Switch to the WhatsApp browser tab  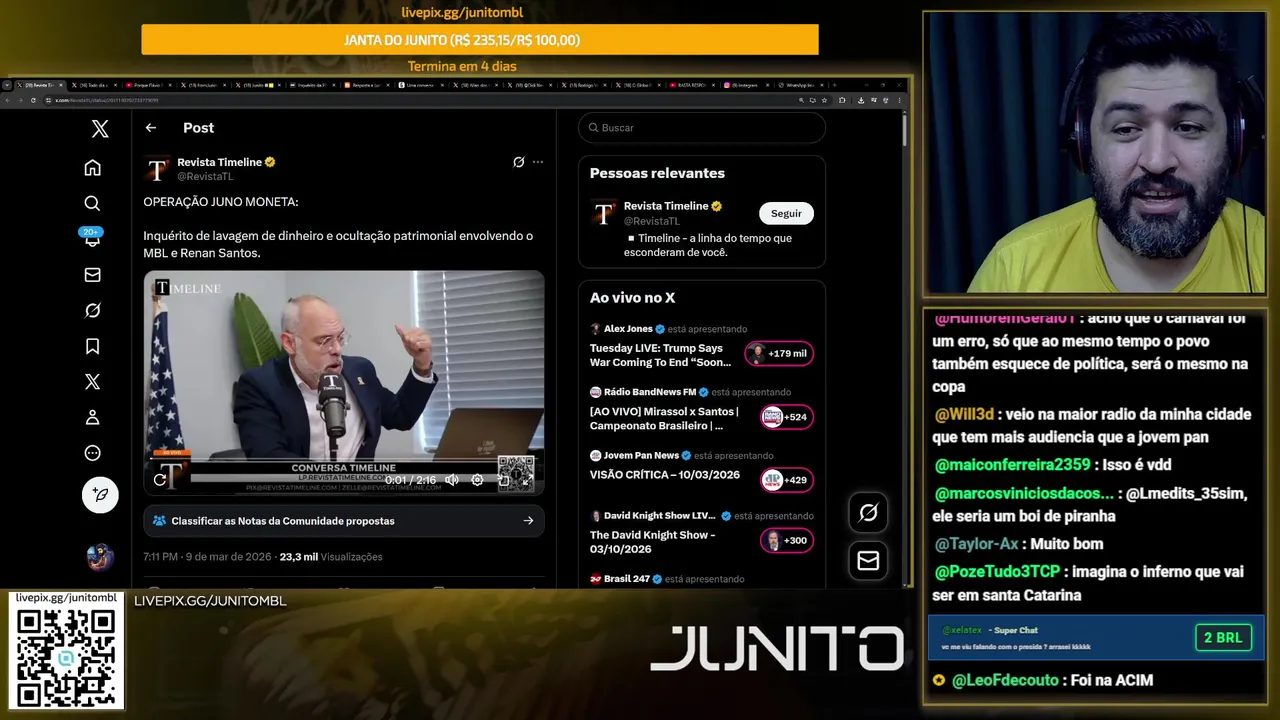800,85
